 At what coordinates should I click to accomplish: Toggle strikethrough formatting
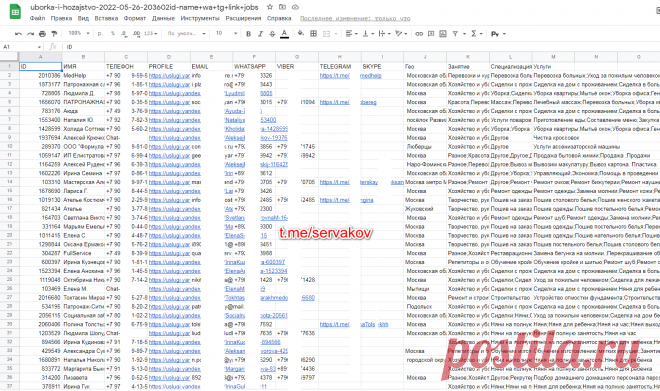pos(272,34)
